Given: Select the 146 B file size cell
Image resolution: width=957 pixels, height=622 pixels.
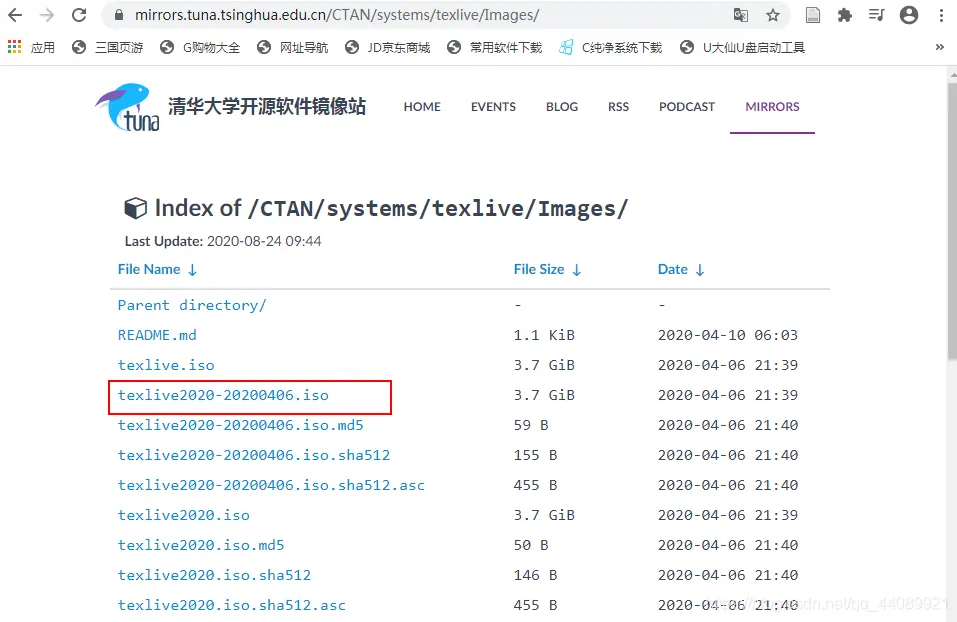Looking at the screenshot, I should [535, 574].
